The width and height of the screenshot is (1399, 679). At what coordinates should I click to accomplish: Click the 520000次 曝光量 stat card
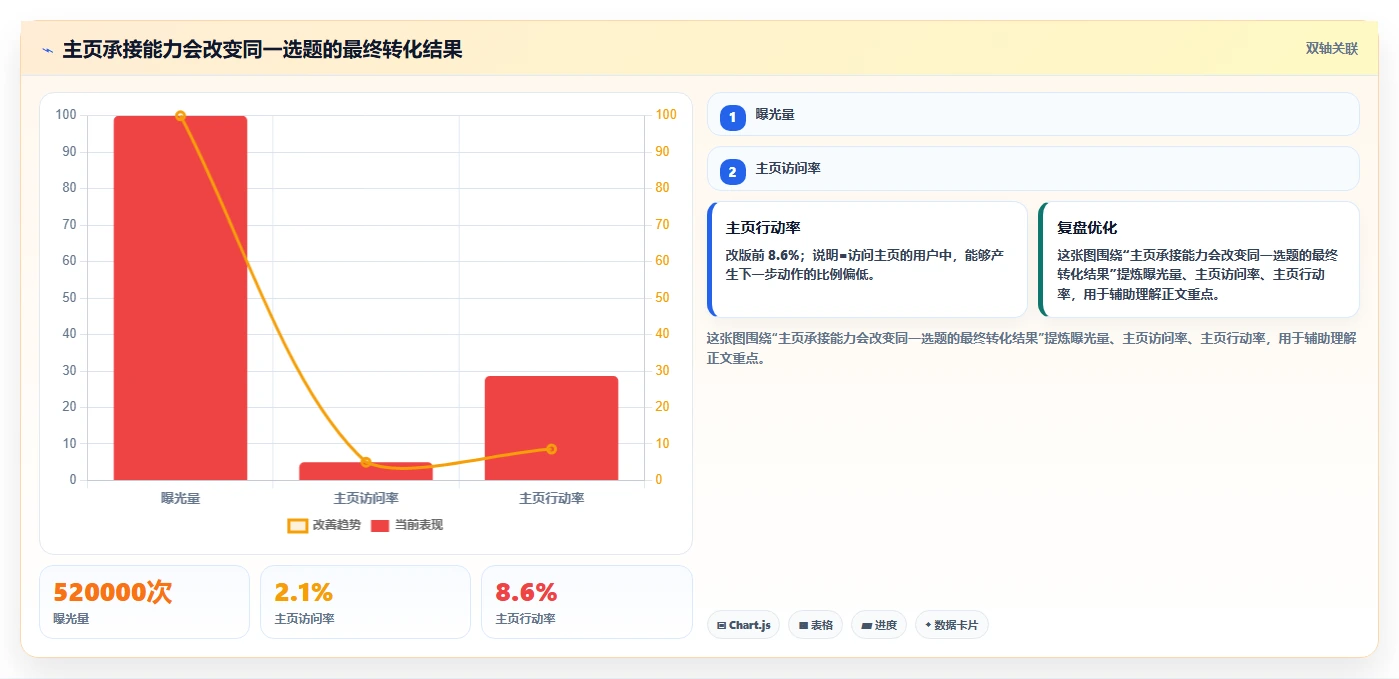(144, 602)
